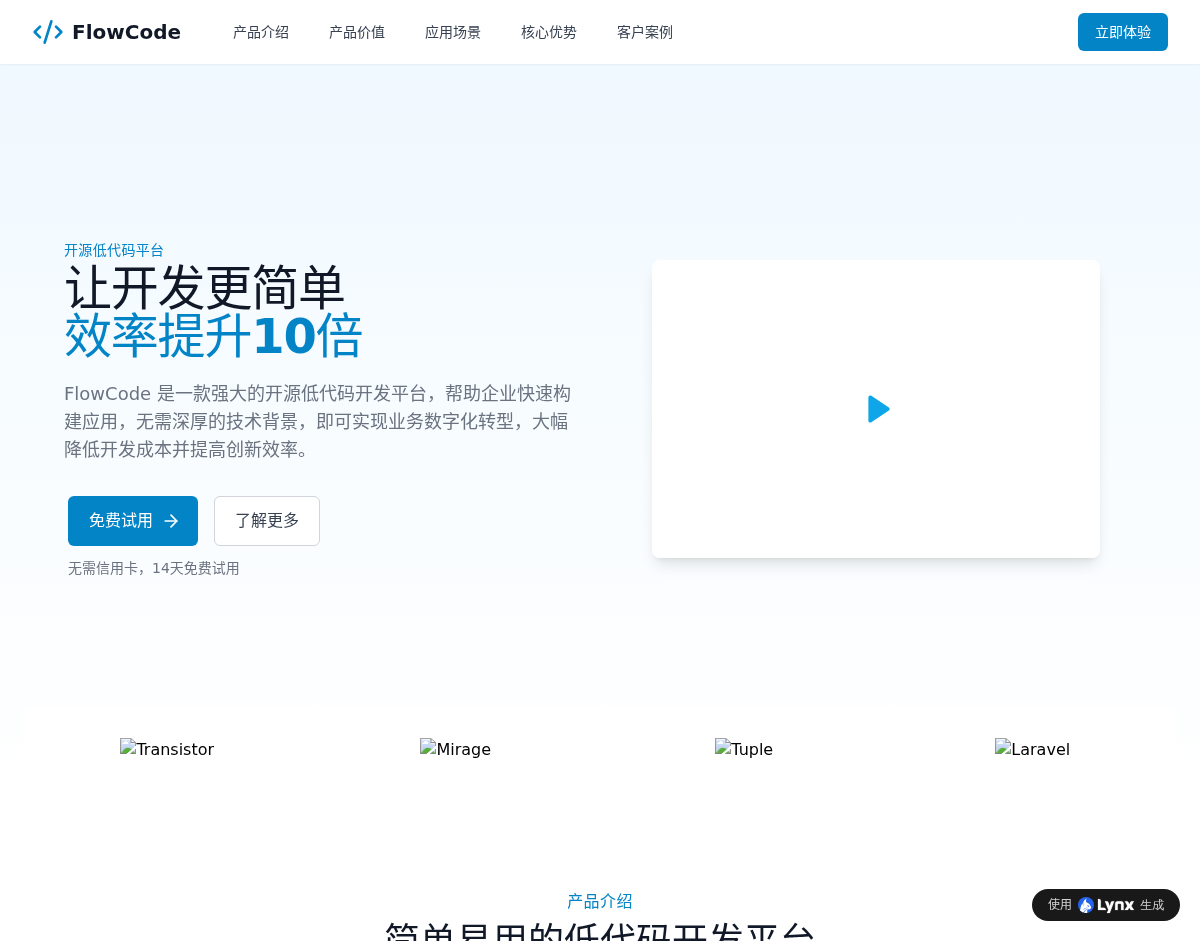Click the 开源低代码平台 tagline above the headline

tap(114, 250)
